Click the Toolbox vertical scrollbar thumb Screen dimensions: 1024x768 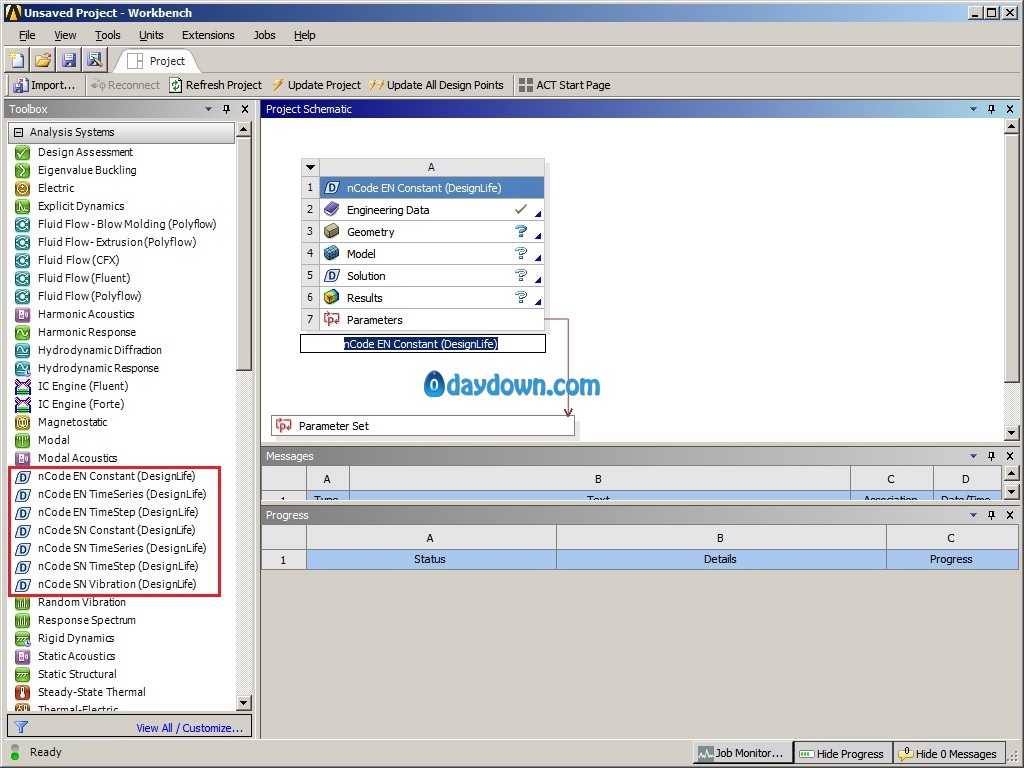click(244, 255)
